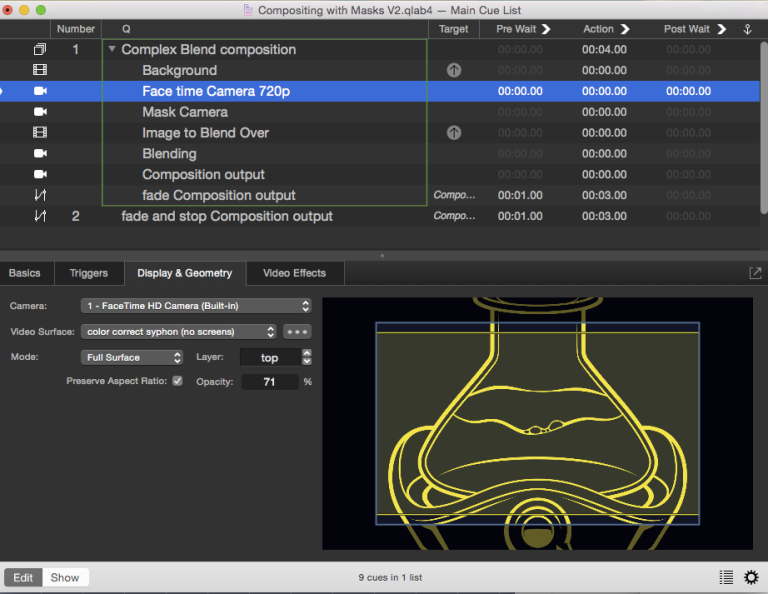Screen dimensions: 768x594
Task: Switch to Show mode
Action: (65, 577)
